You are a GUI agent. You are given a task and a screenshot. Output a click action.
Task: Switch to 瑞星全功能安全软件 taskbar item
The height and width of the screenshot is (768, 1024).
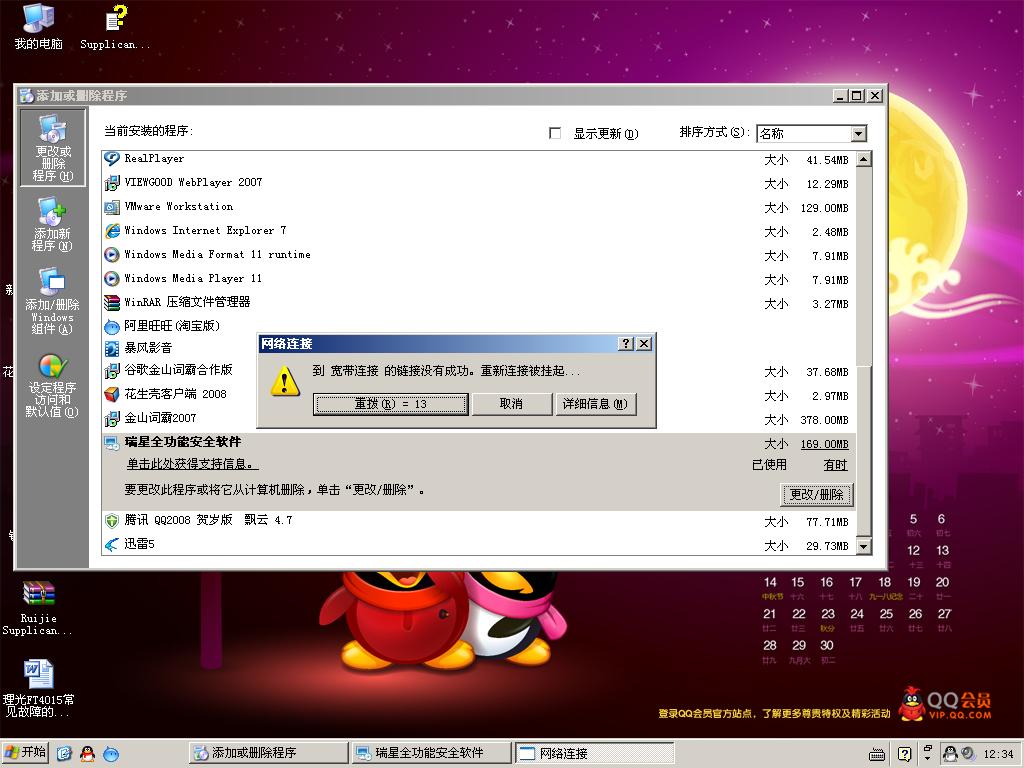pos(431,753)
